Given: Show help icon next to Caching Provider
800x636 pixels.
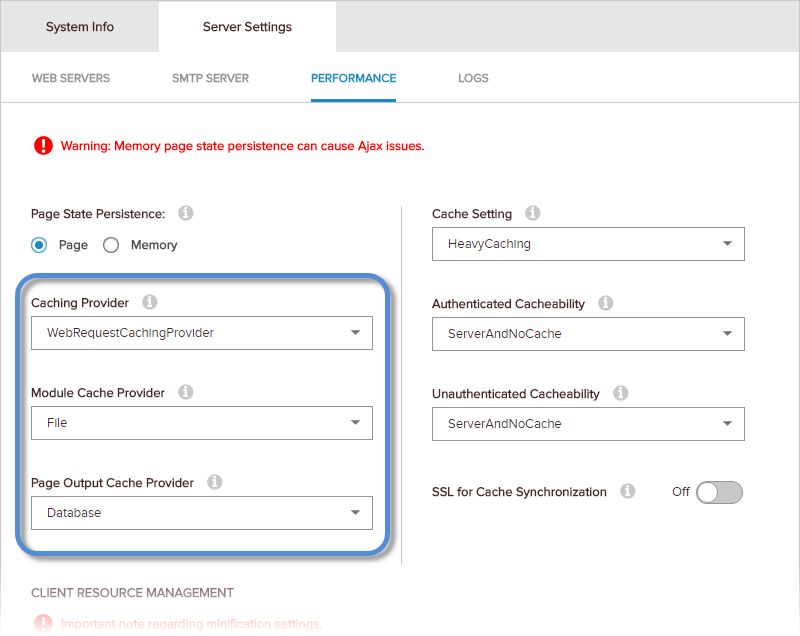Looking at the screenshot, I should tap(149, 302).
